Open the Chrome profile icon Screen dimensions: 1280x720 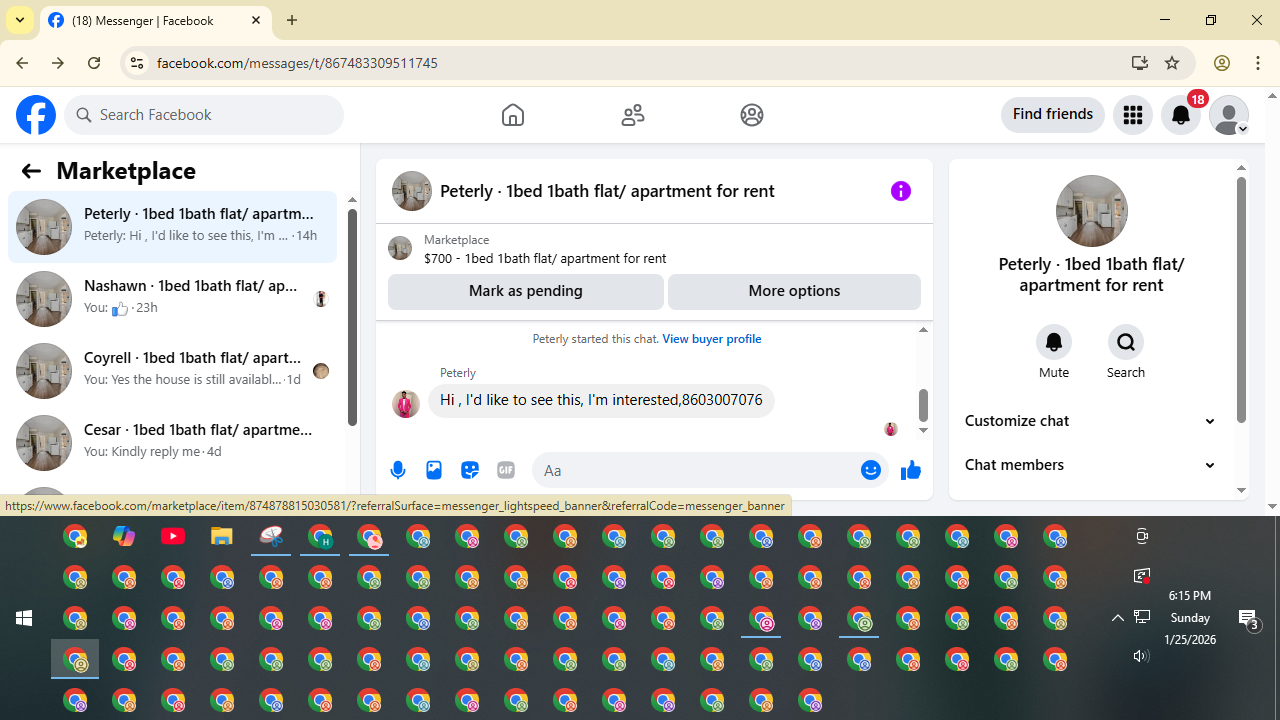[1221, 63]
